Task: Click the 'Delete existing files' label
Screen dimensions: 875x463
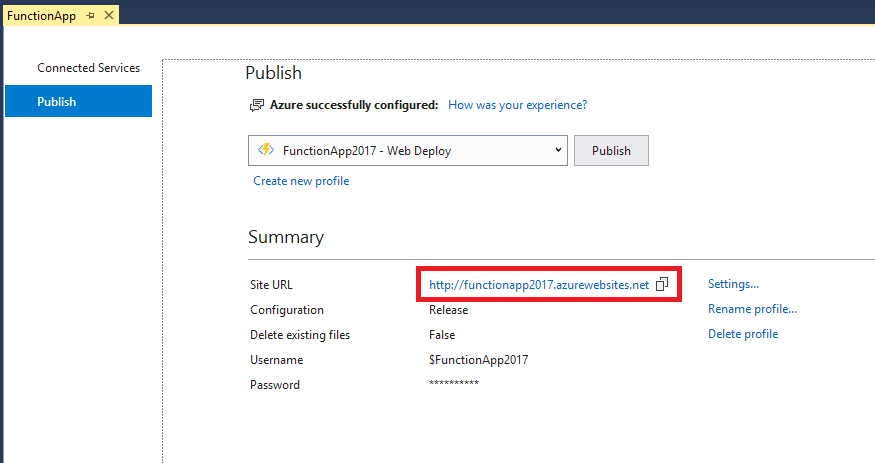Action: [300, 335]
